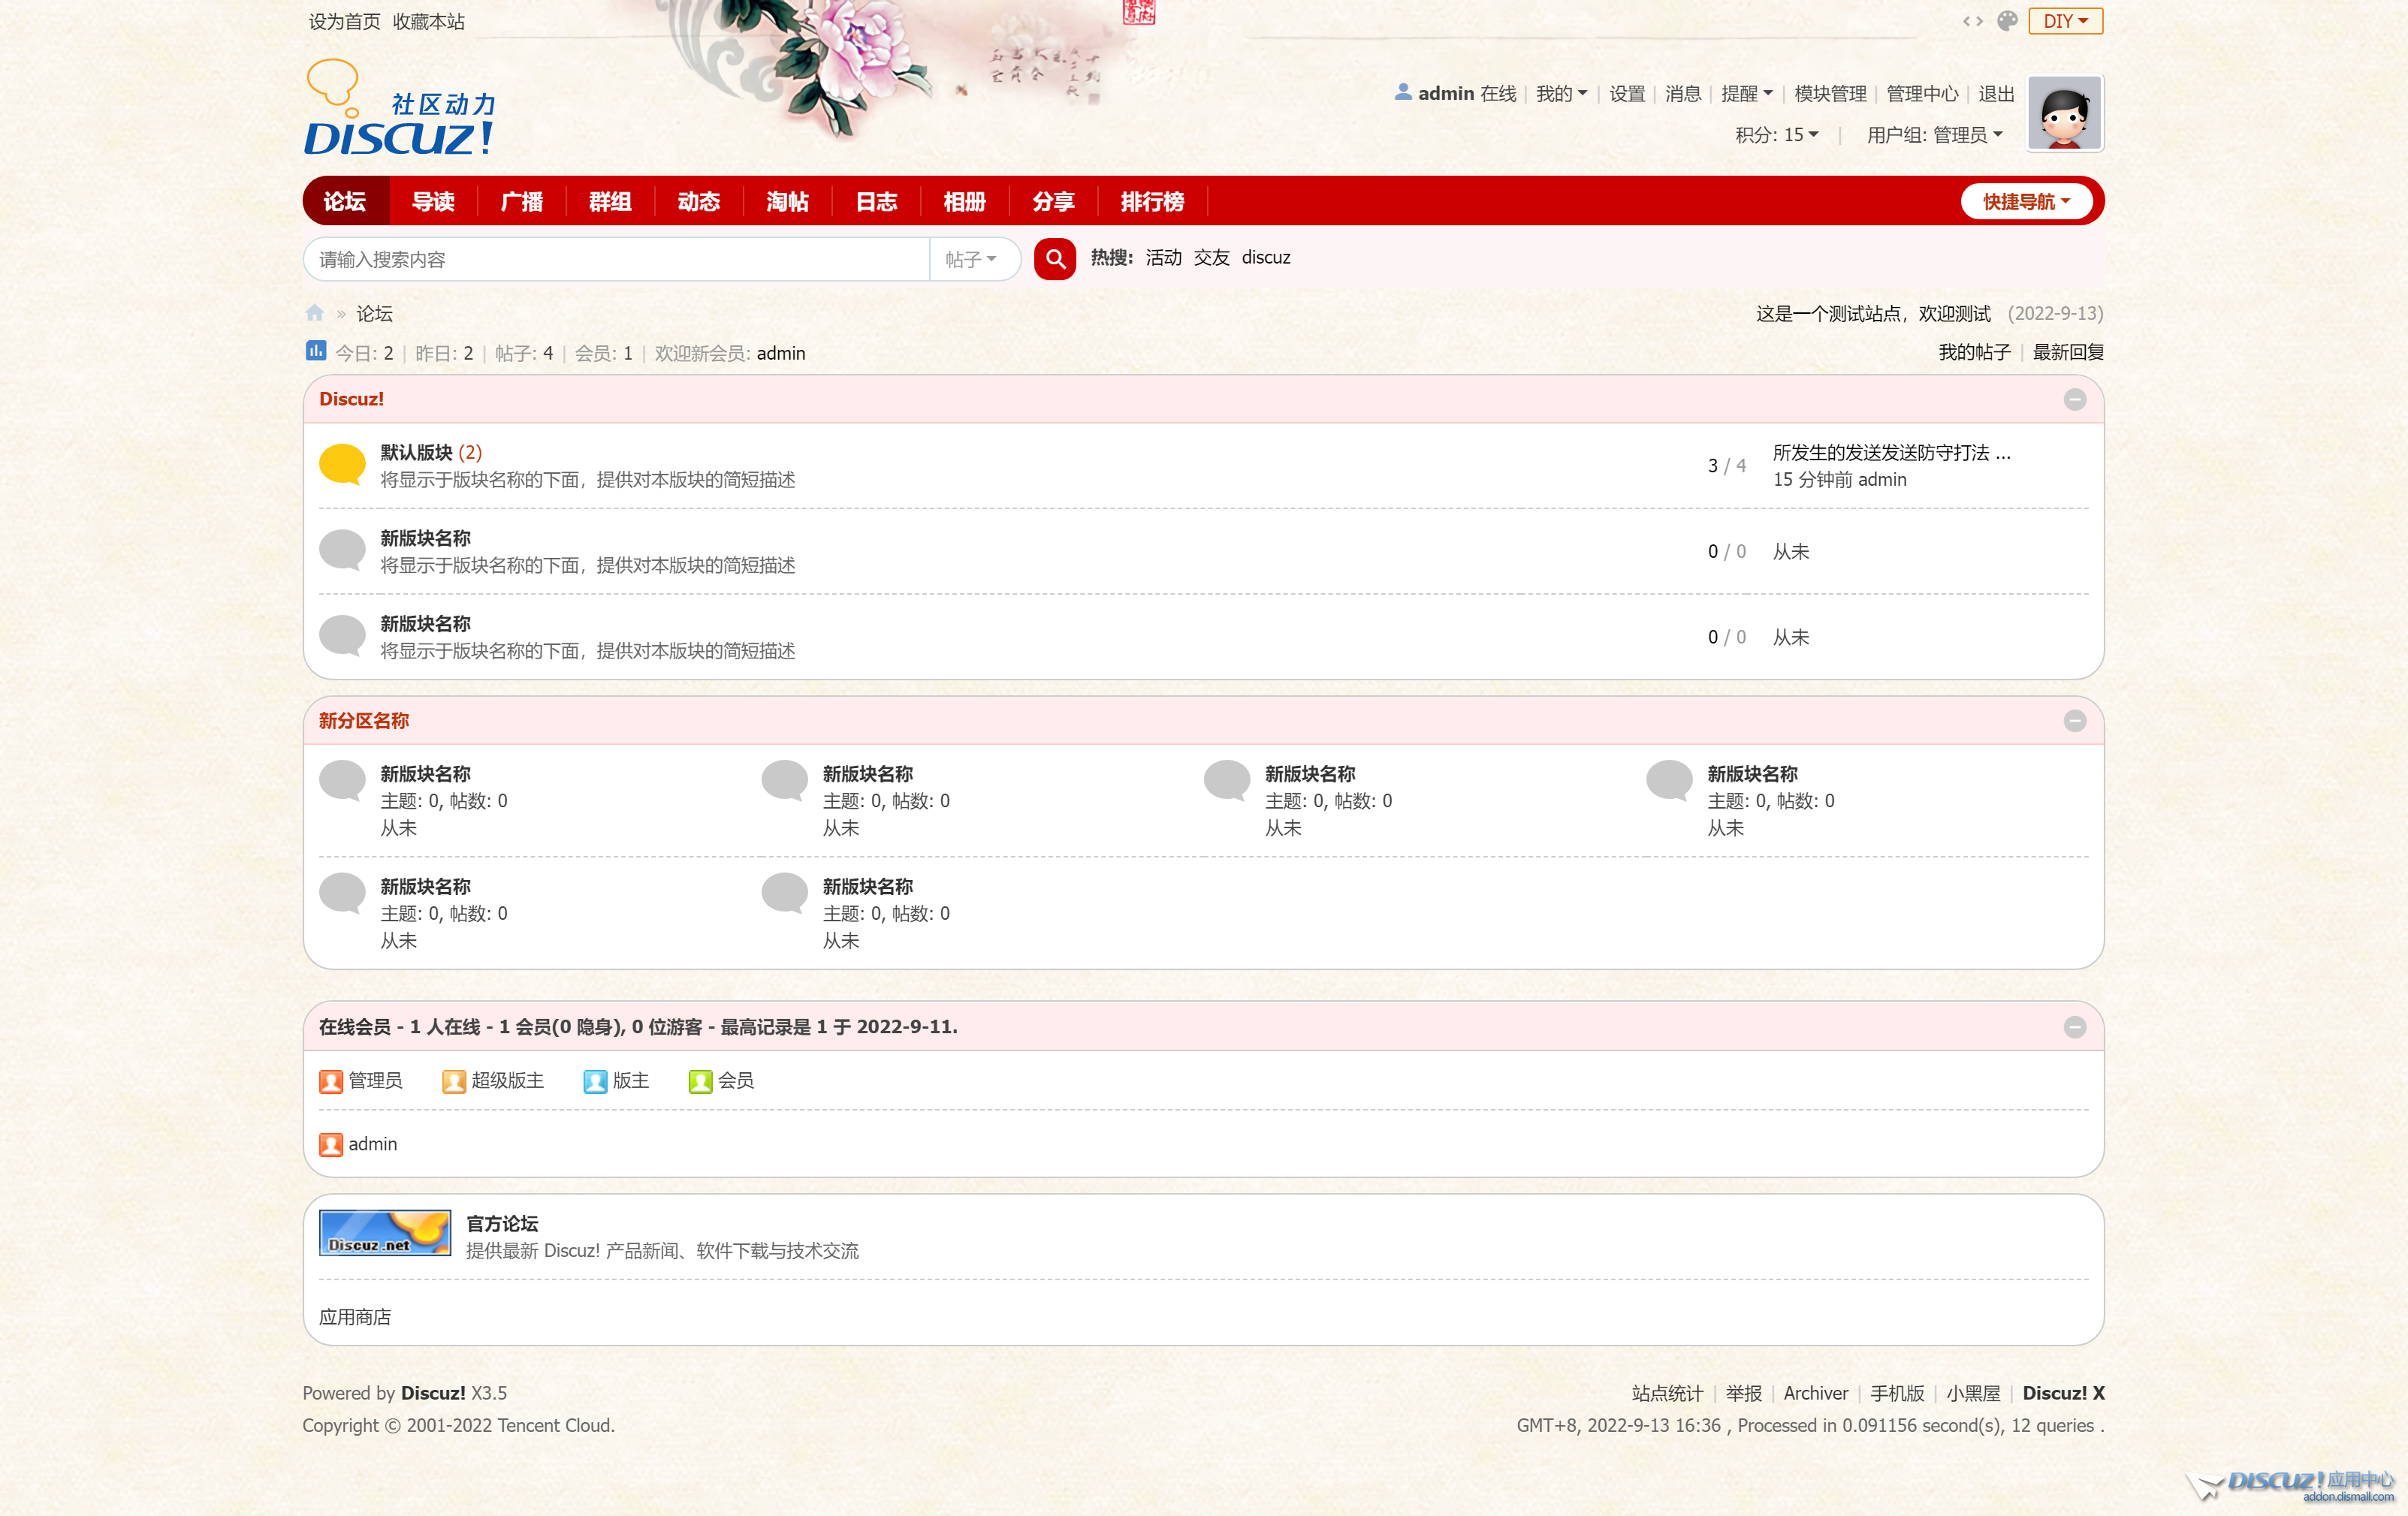Image resolution: width=2408 pixels, height=1516 pixels.
Task: Select the 分享 navigation tab
Action: click(x=1054, y=201)
